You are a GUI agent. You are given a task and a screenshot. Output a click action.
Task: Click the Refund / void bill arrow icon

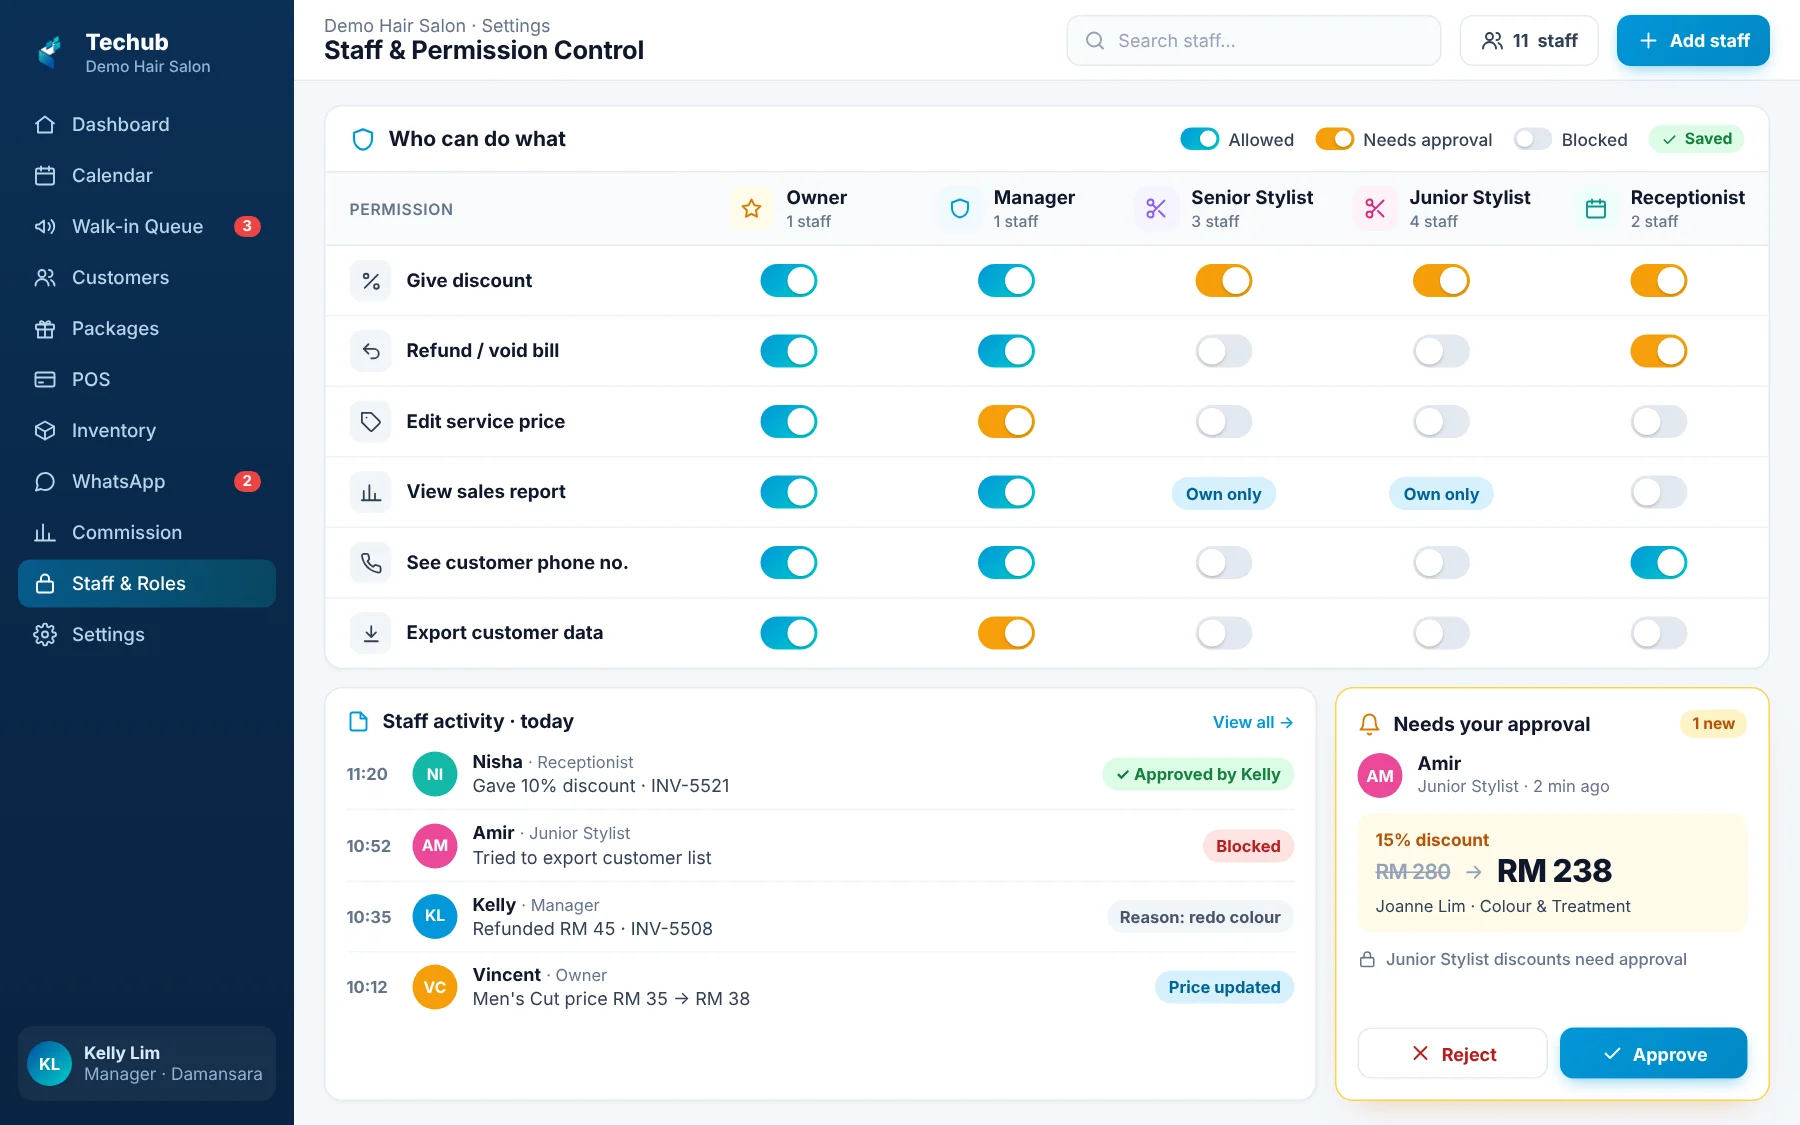371,351
